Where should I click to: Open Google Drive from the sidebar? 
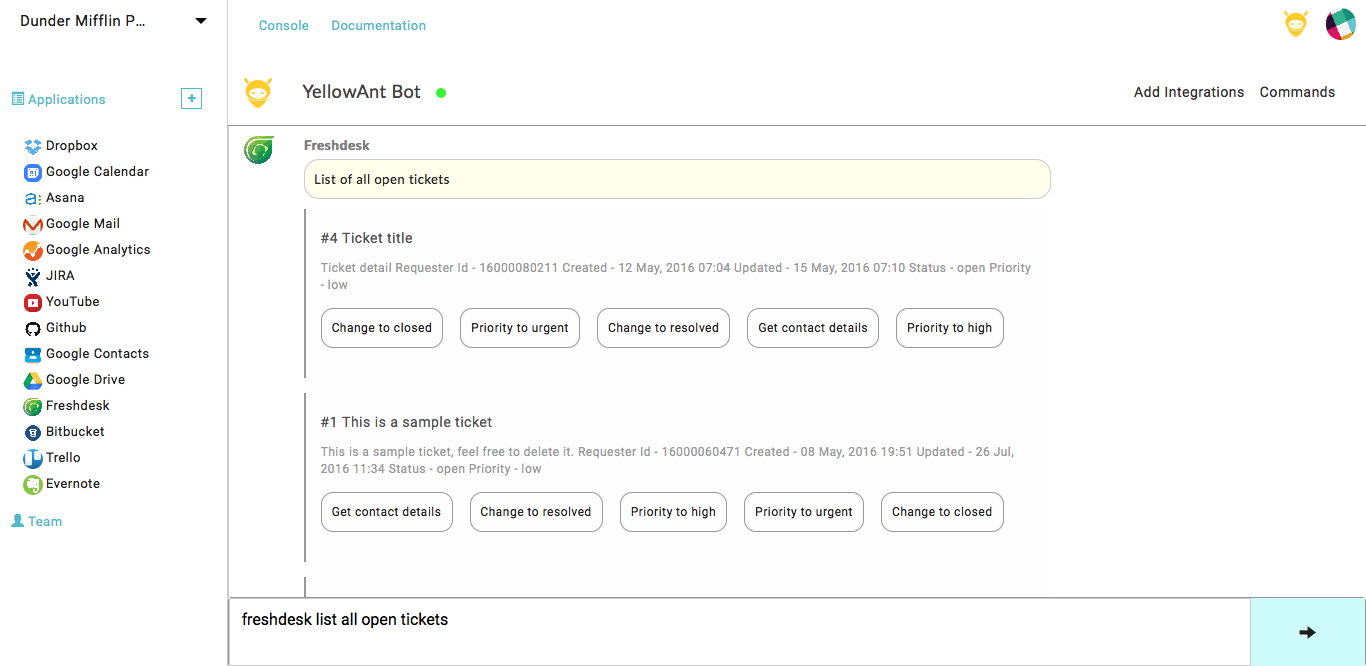pyautogui.click(x=31, y=379)
